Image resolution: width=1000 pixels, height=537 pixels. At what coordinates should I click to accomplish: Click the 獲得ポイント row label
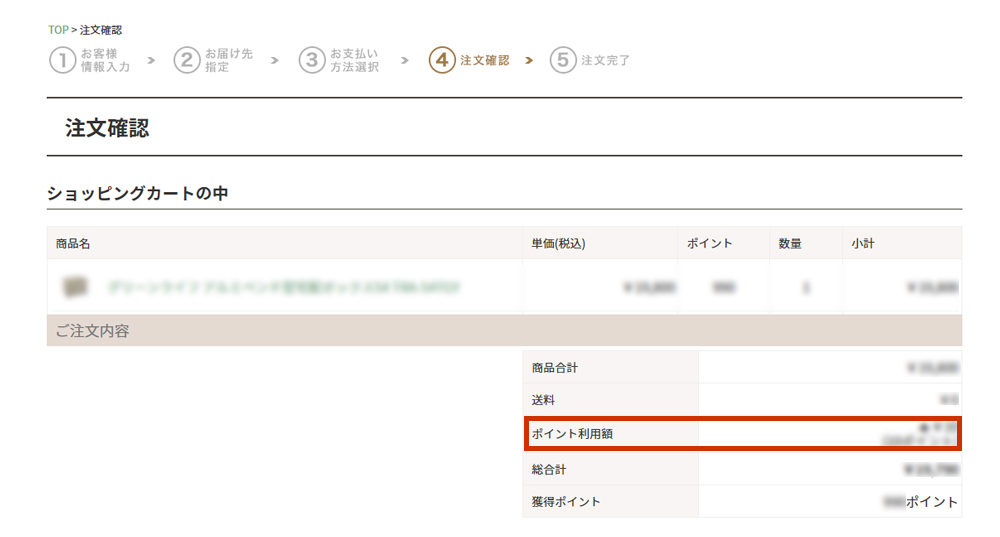point(566,502)
